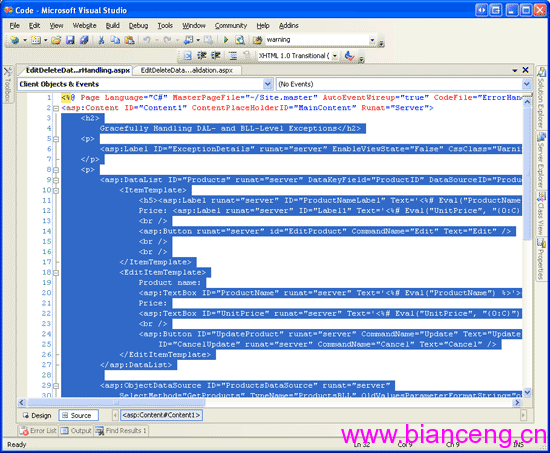Switch to the EditDeleteData...alidation.aspx tab
The width and height of the screenshot is (550, 453).
[187, 71]
